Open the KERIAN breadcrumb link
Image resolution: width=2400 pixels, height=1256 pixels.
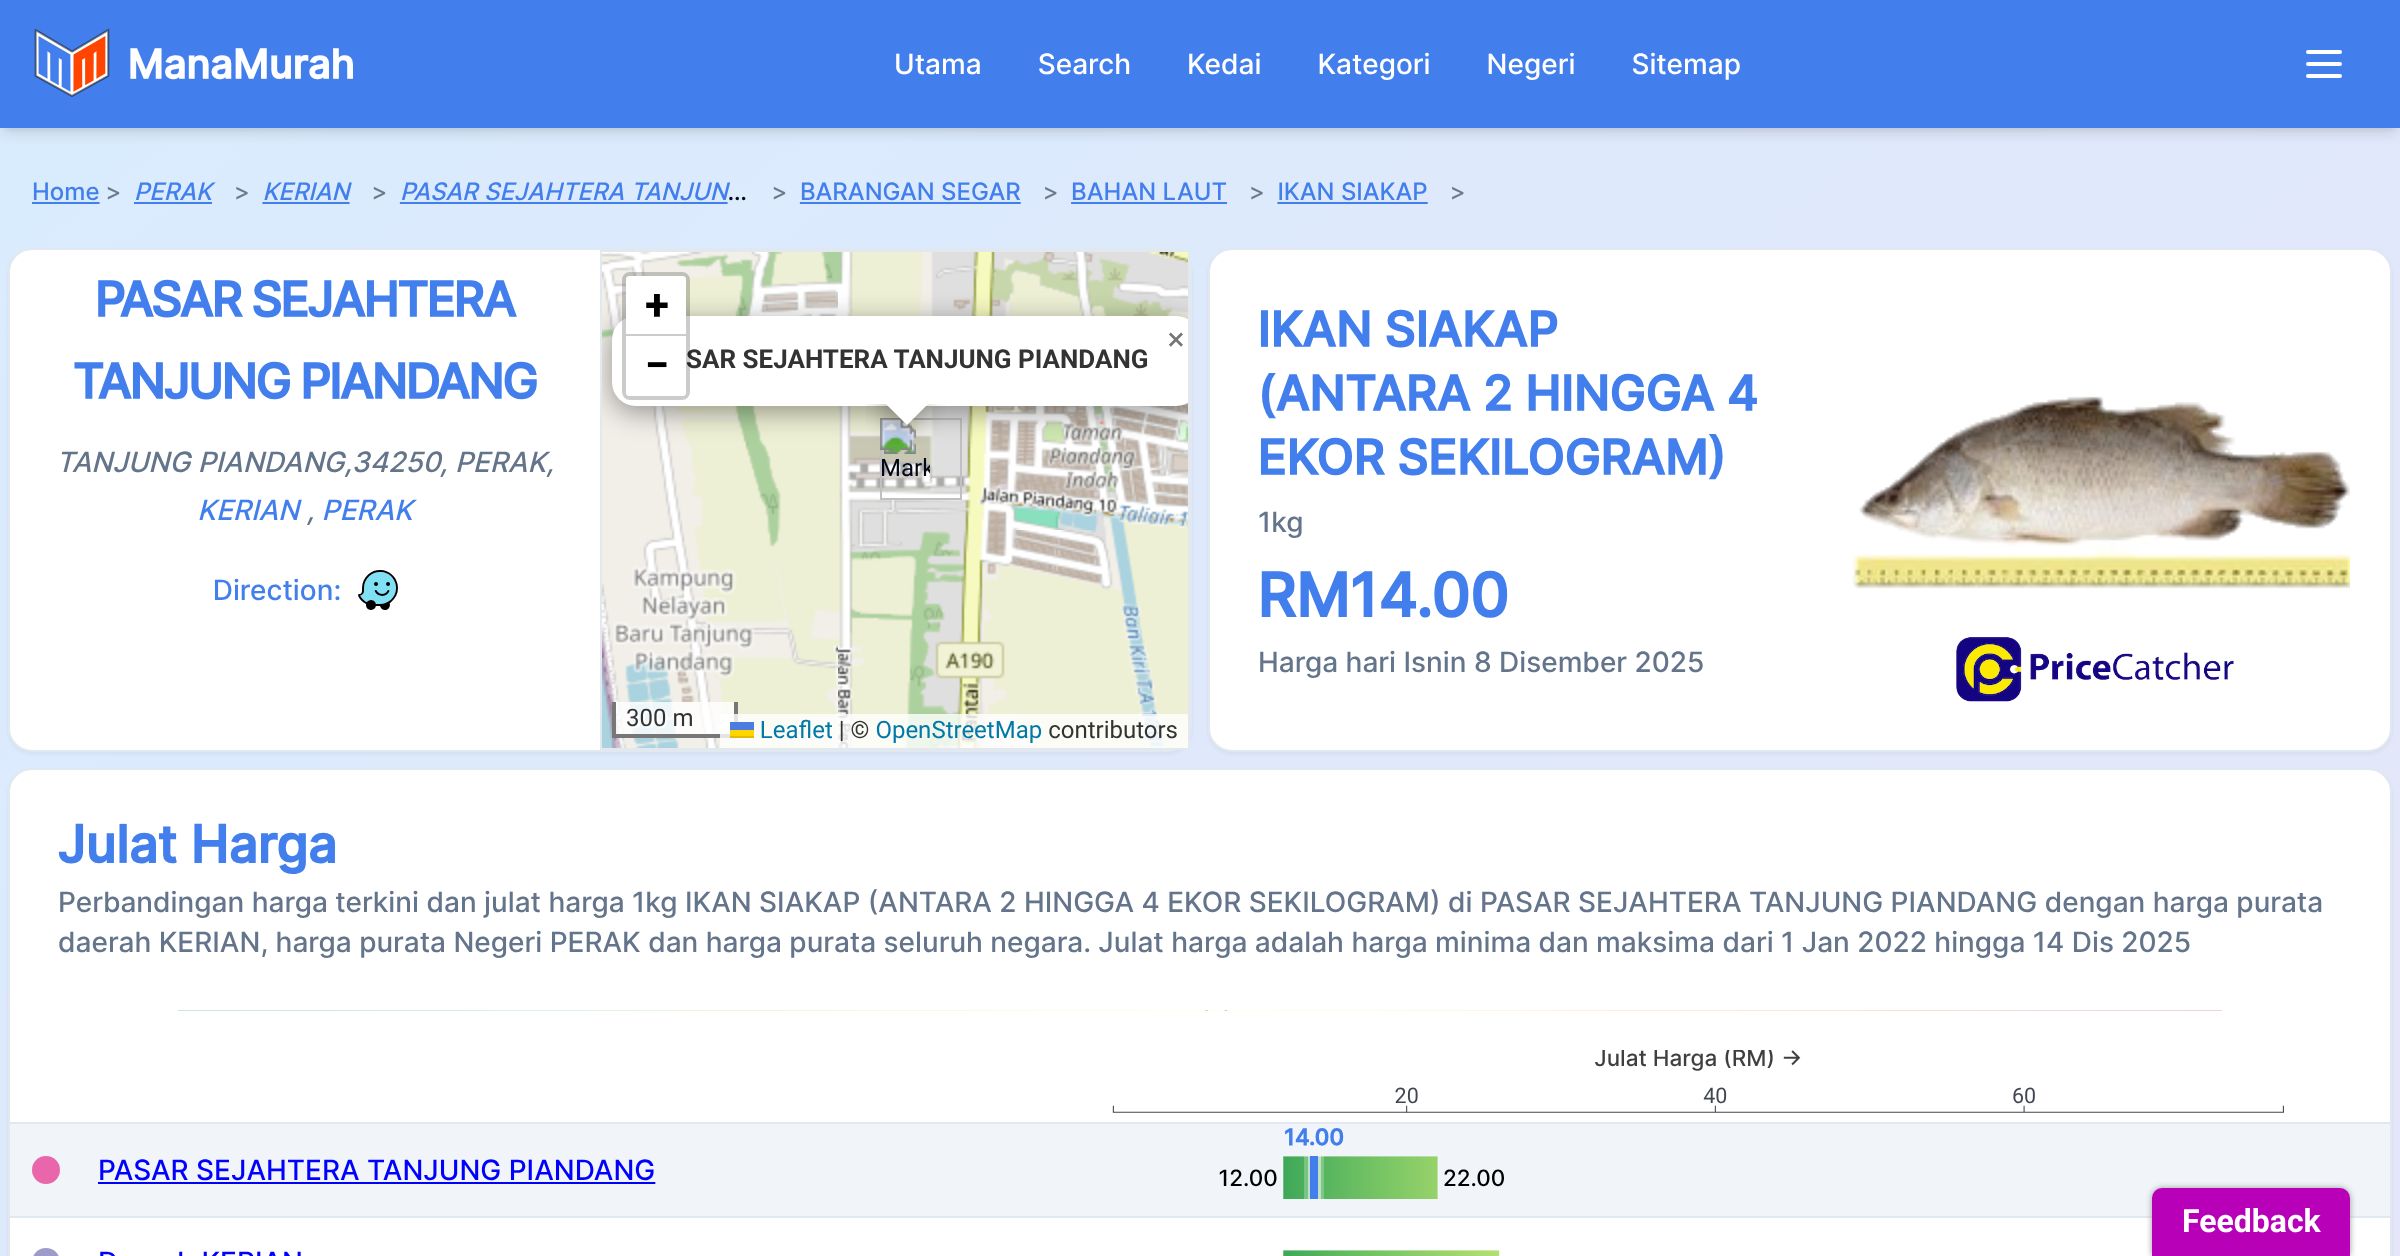click(306, 191)
